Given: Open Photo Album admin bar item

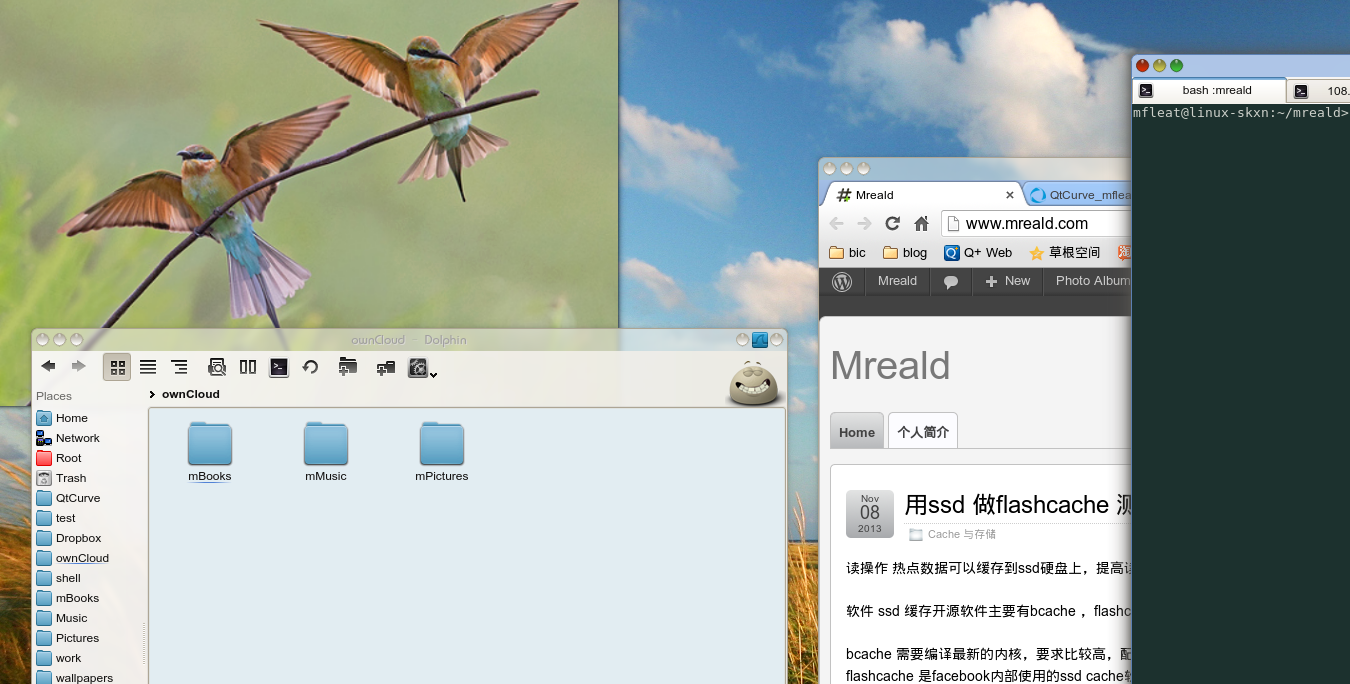Looking at the screenshot, I should point(1092,281).
